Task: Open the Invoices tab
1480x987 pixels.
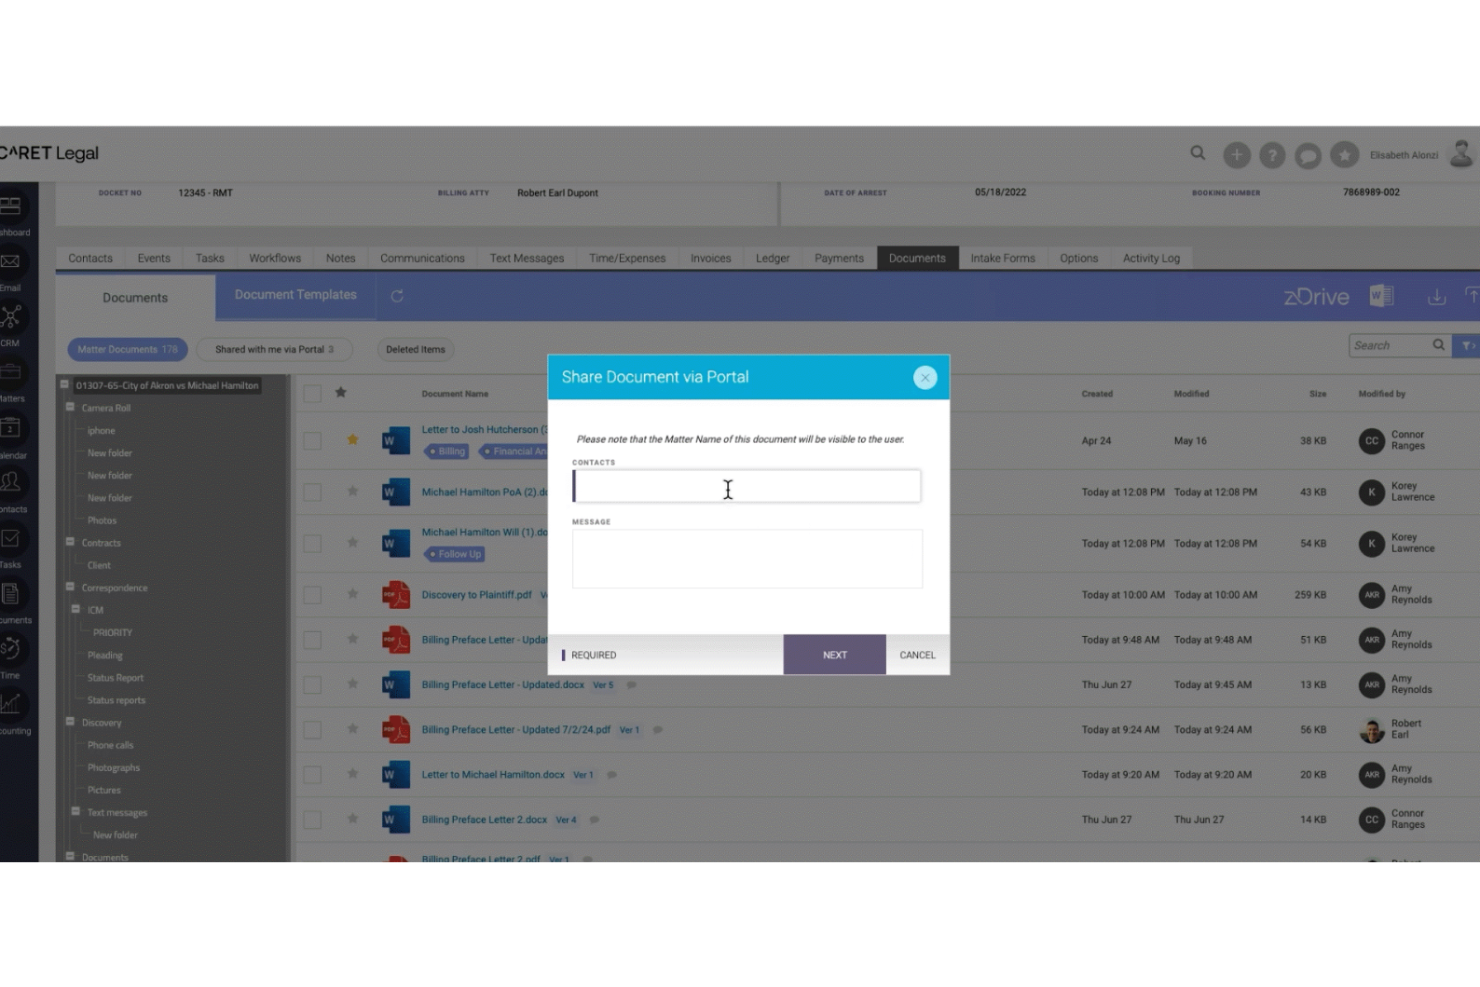Action: tap(710, 258)
